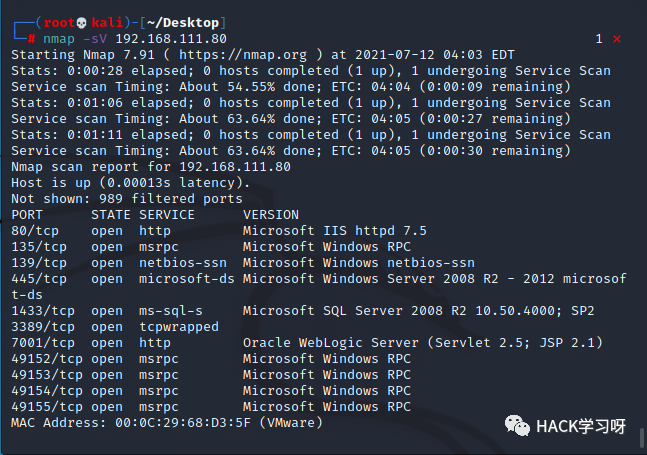Click the microsoft-ds service name

point(187,279)
